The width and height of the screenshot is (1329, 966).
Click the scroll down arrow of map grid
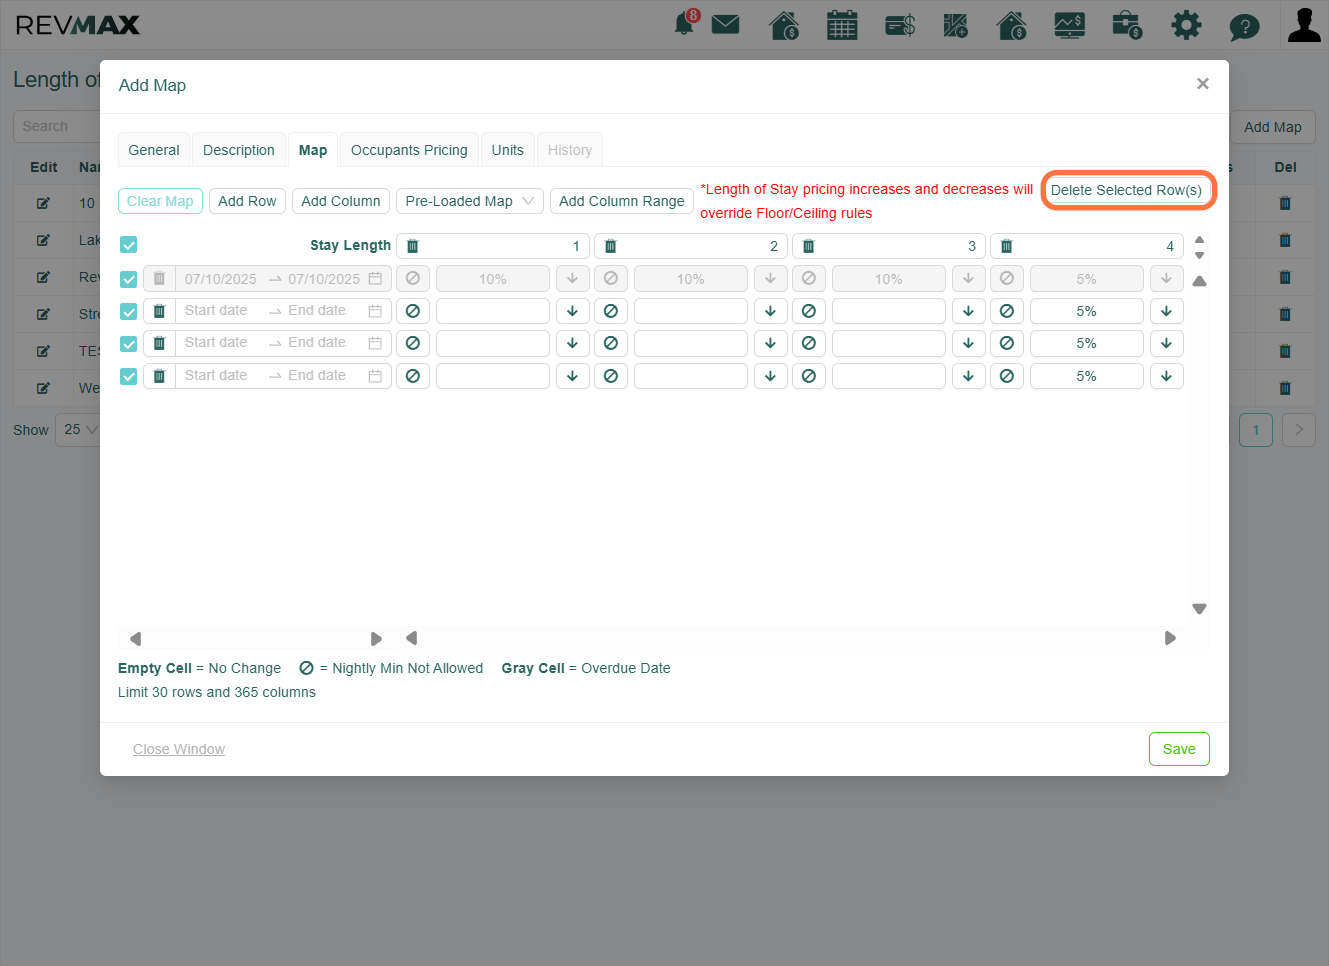point(1200,608)
